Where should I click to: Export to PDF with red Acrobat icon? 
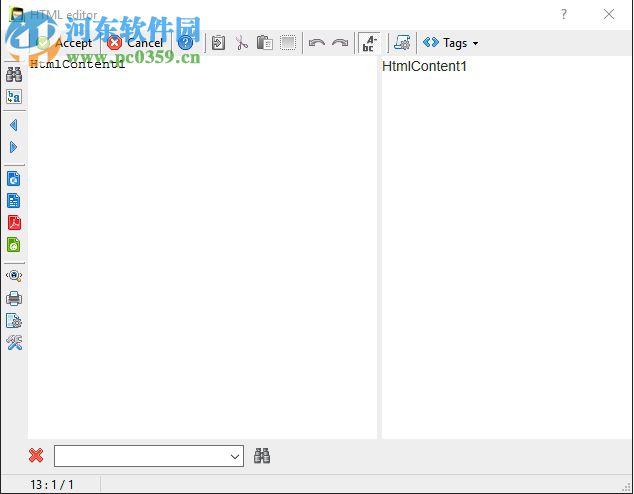coord(14,223)
